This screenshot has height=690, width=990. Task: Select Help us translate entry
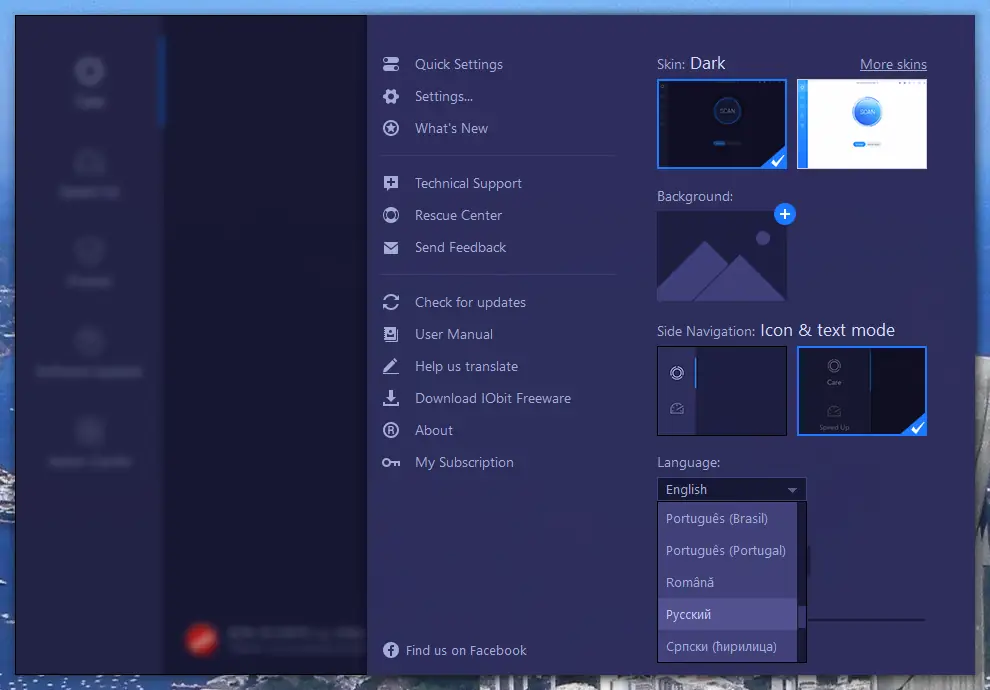[466, 366]
